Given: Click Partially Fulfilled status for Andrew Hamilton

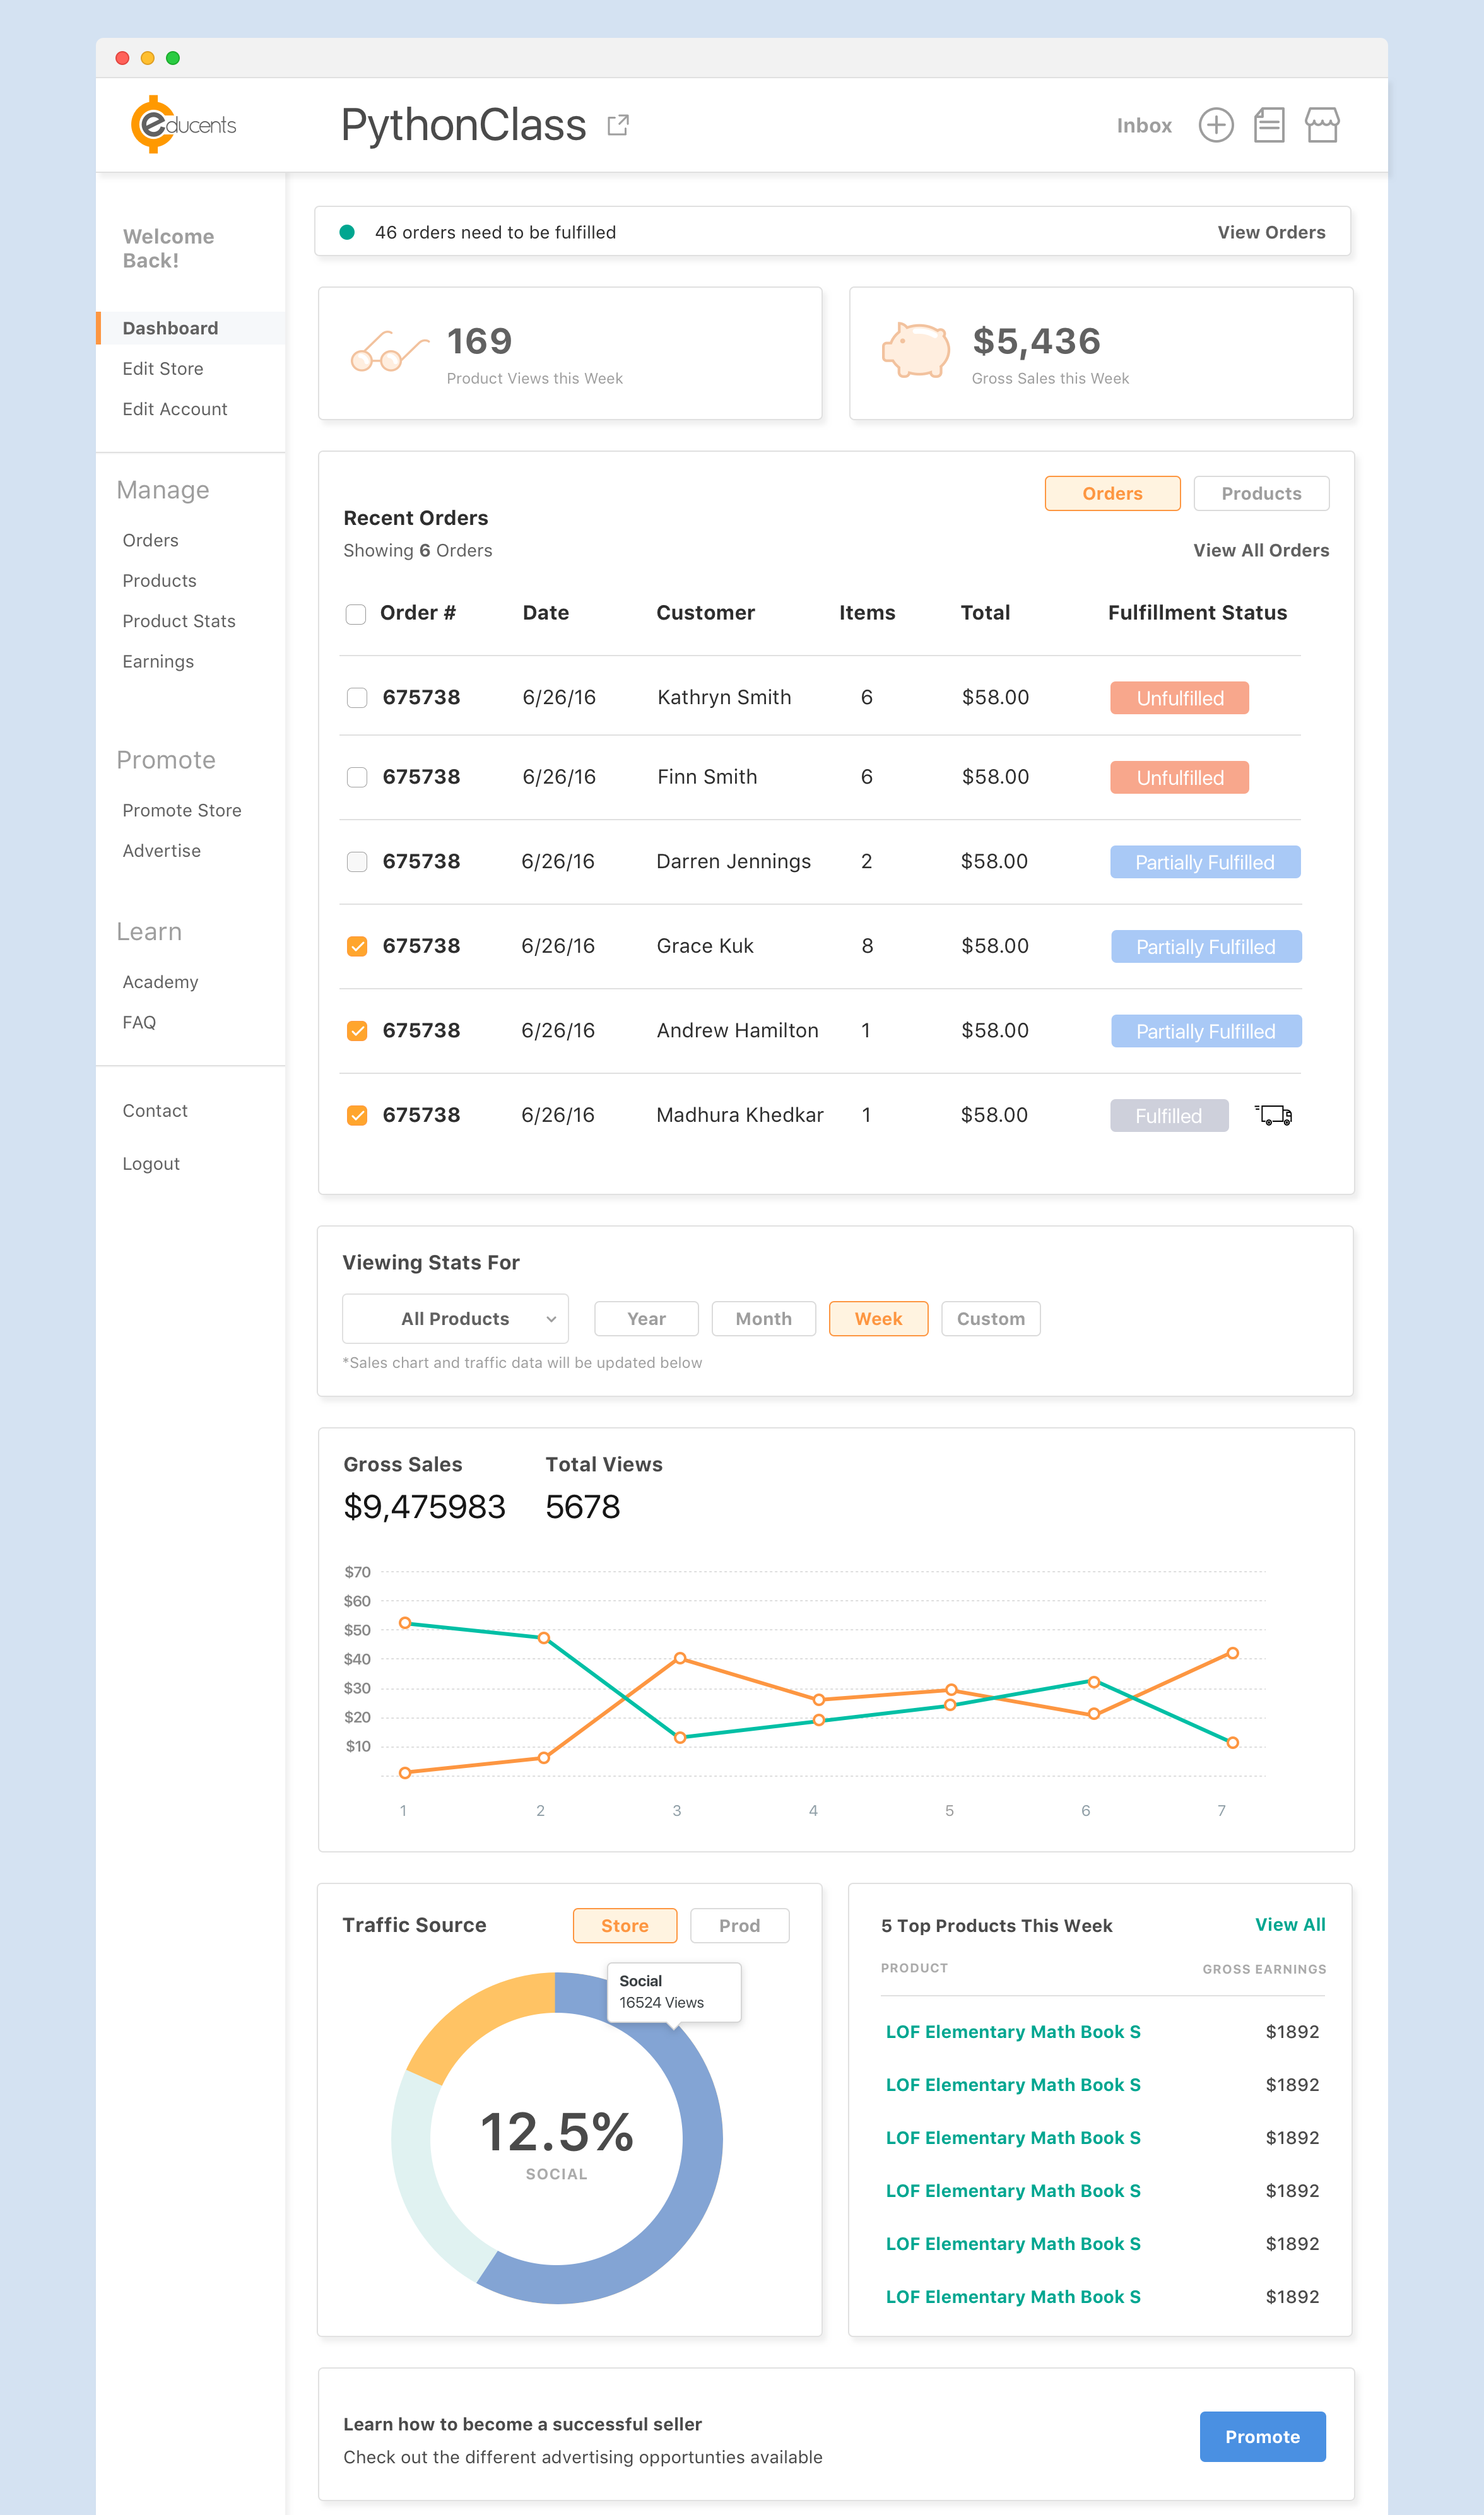Looking at the screenshot, I should 1206,1031.
